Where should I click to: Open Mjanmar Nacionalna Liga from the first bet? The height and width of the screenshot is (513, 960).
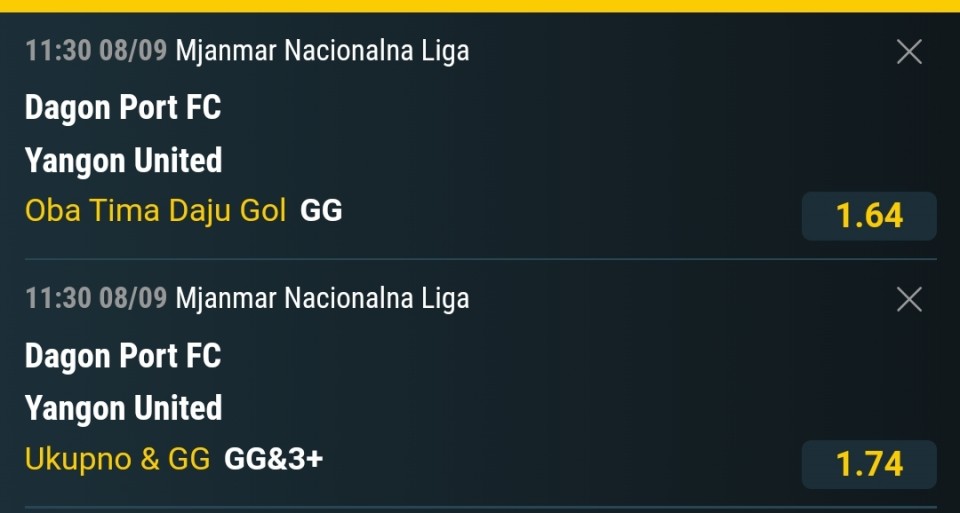[322, 51]
